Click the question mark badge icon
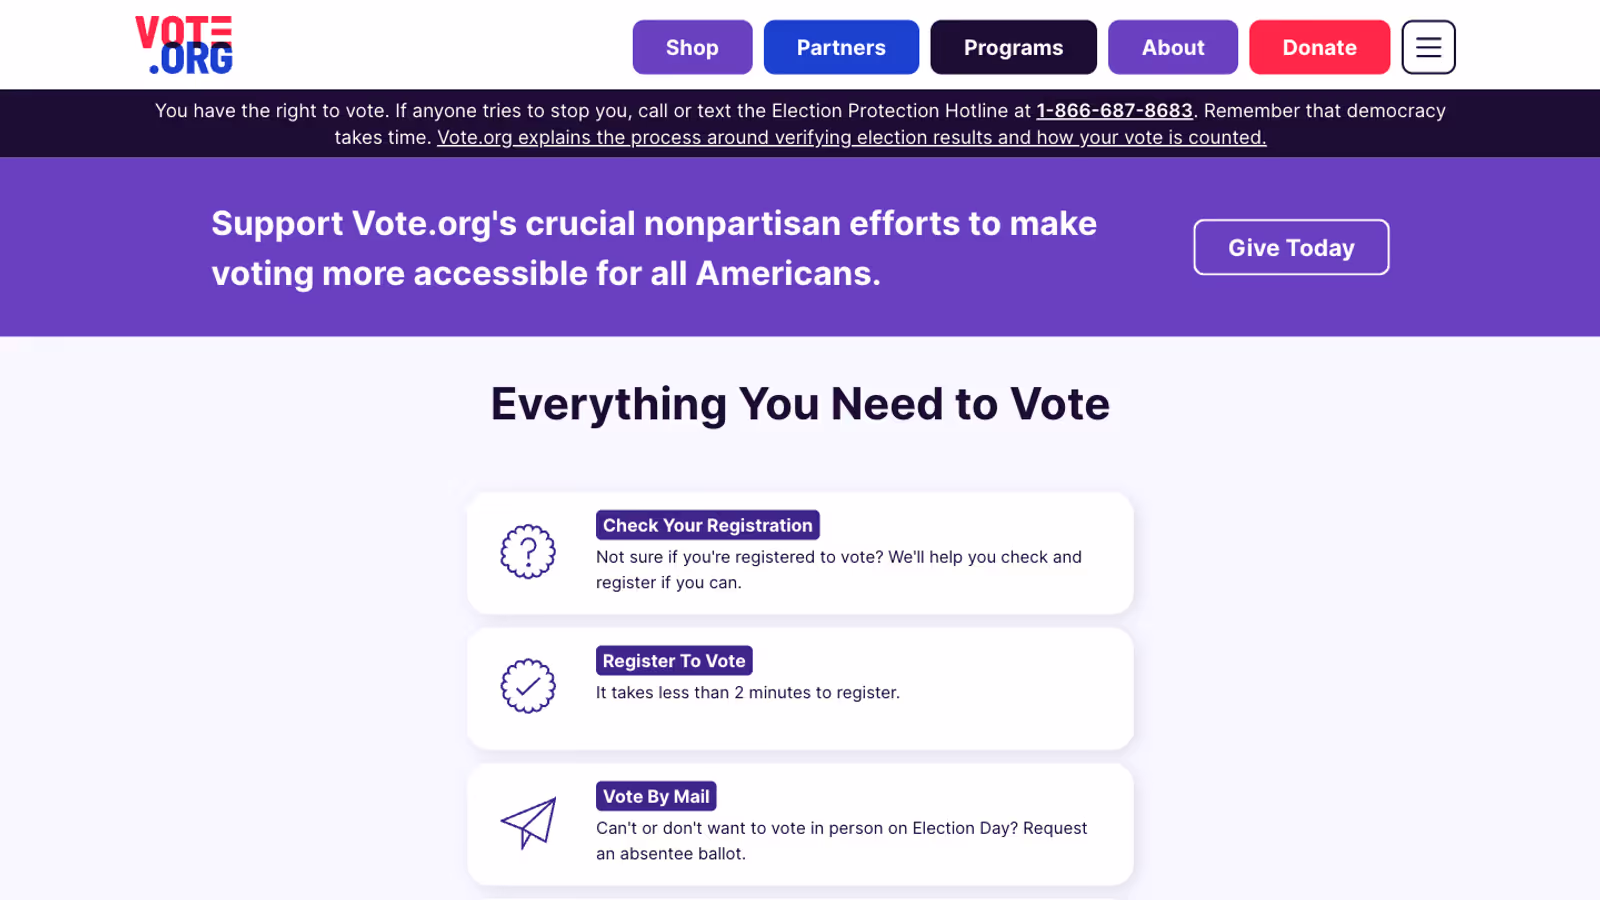Viewport: 1600px width, 900px height. [x=528, y=552]
